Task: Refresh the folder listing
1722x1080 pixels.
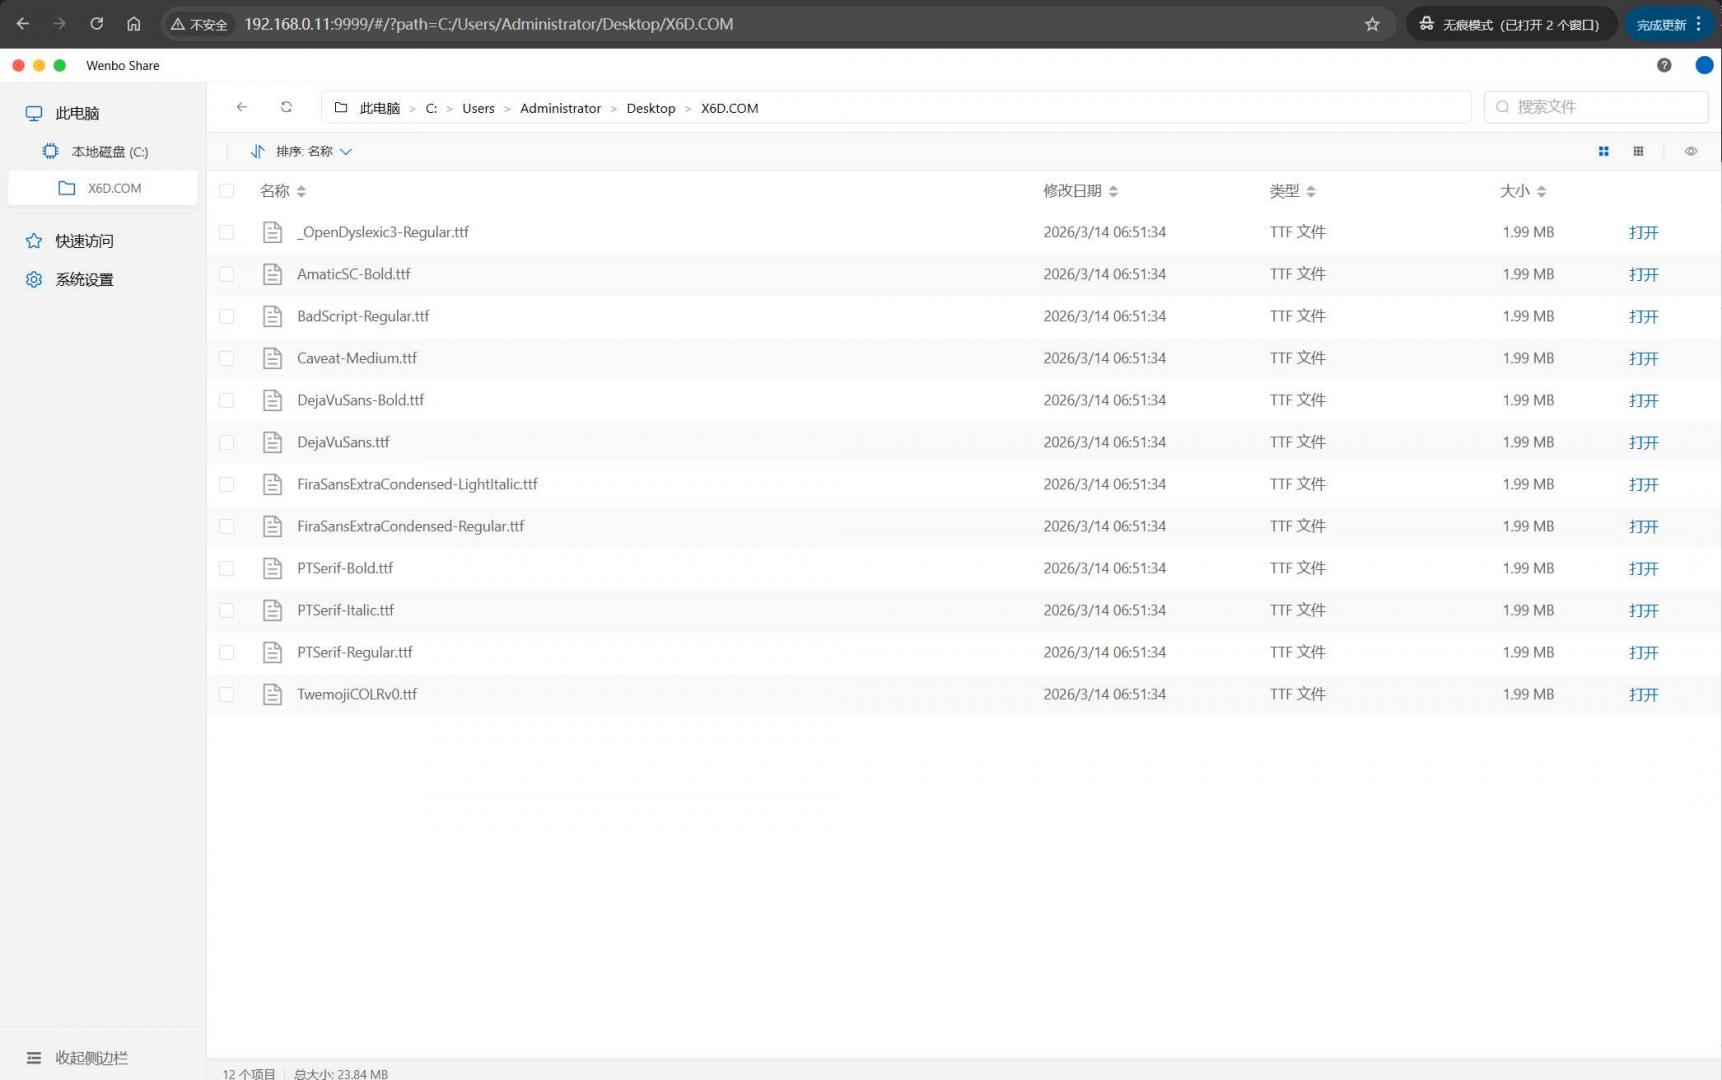Action: [286, 107]
